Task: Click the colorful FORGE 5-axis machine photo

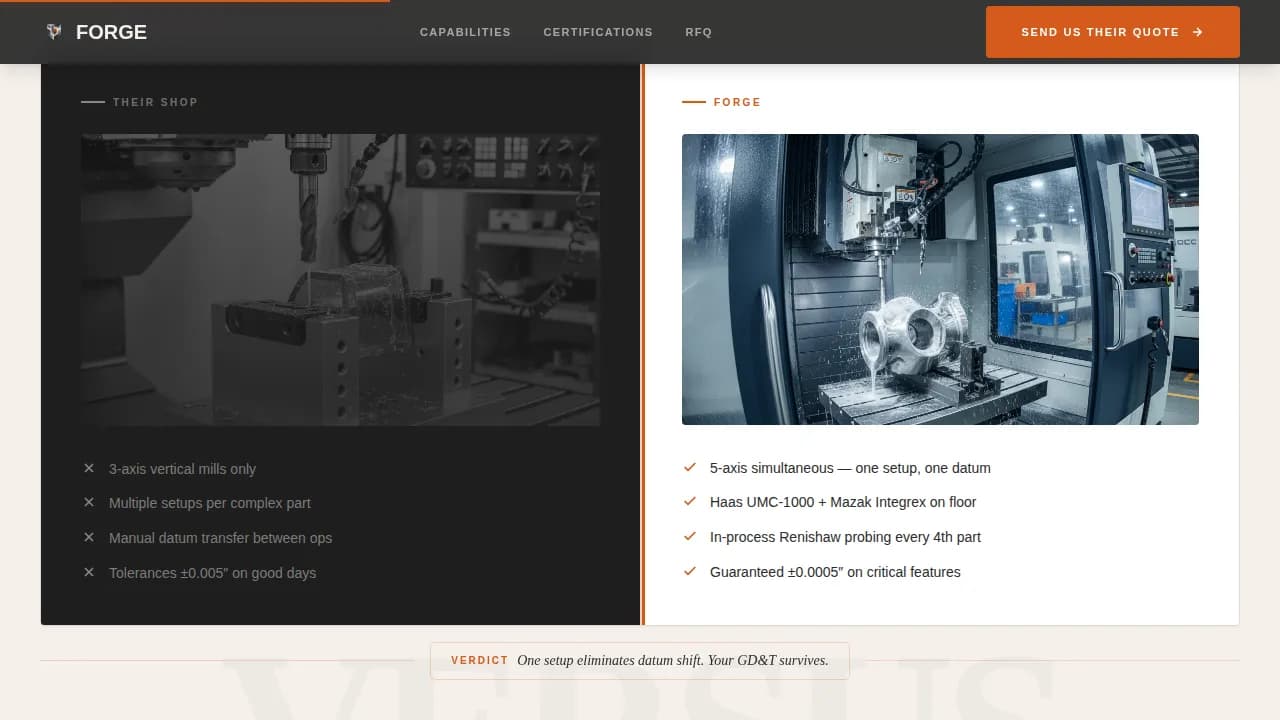Action: pos(940,280)
